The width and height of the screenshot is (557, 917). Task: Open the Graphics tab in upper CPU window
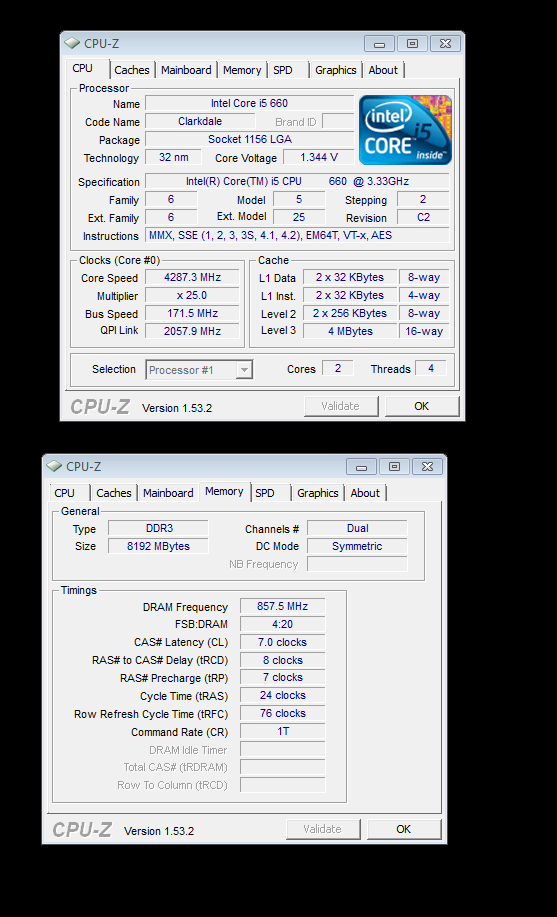tap(336, 70)
